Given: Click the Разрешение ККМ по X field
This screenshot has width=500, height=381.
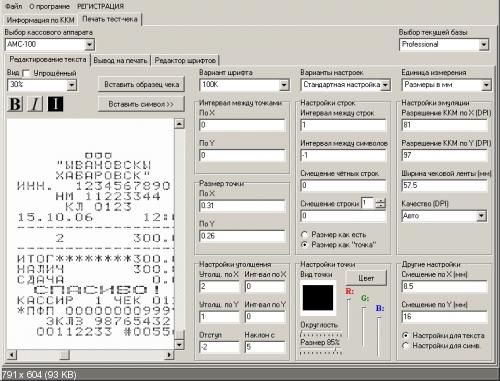Looking at the screenshot, I should tap(445, 125).
